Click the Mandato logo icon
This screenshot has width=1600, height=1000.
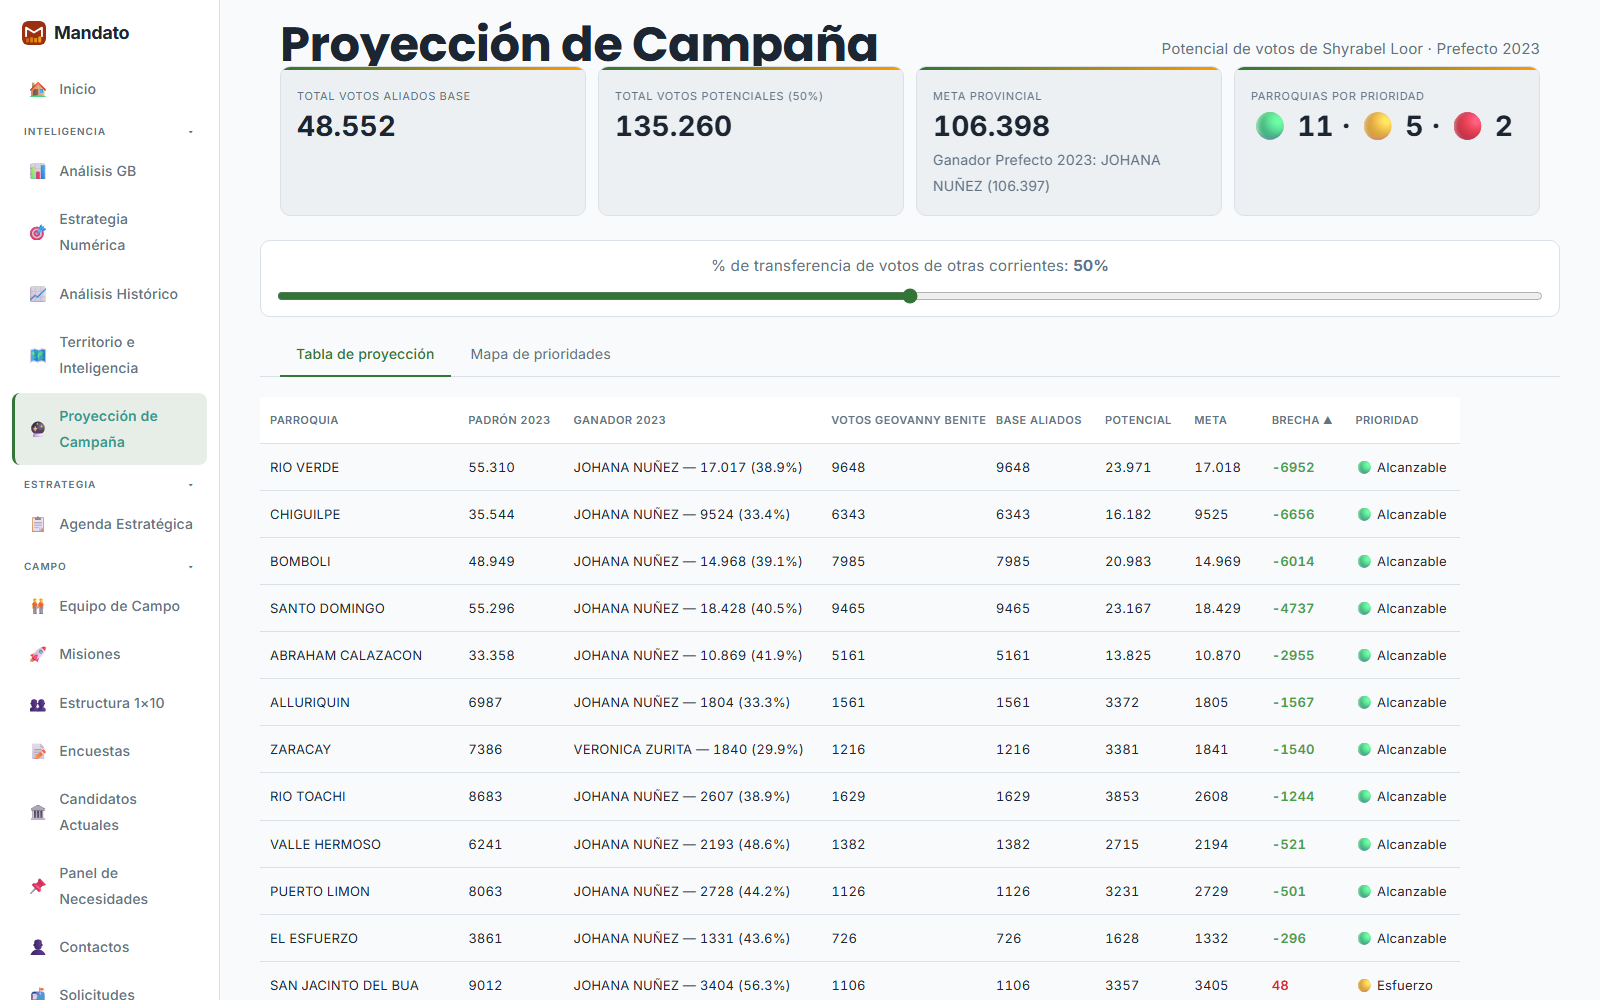34,33
